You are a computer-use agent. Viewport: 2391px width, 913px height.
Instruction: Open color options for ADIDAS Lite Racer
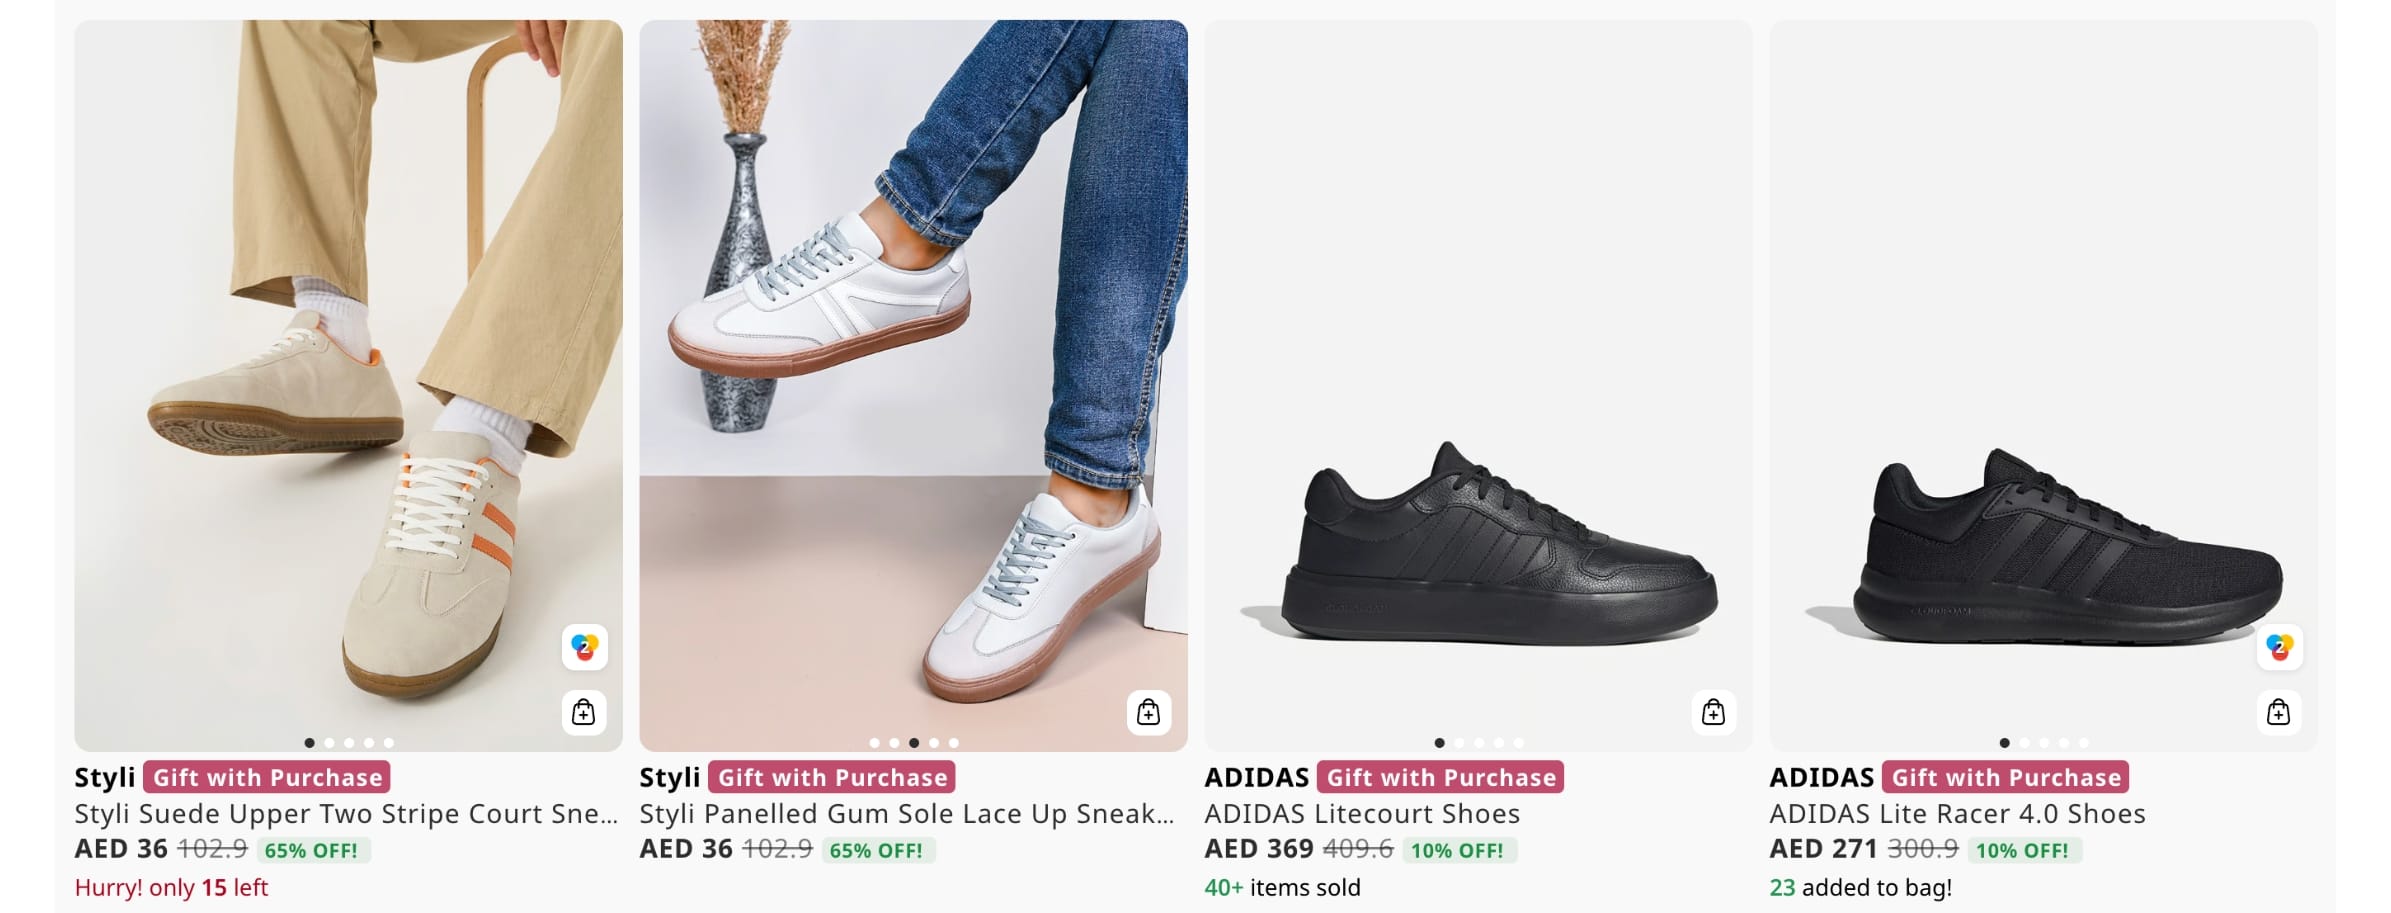2279,647
